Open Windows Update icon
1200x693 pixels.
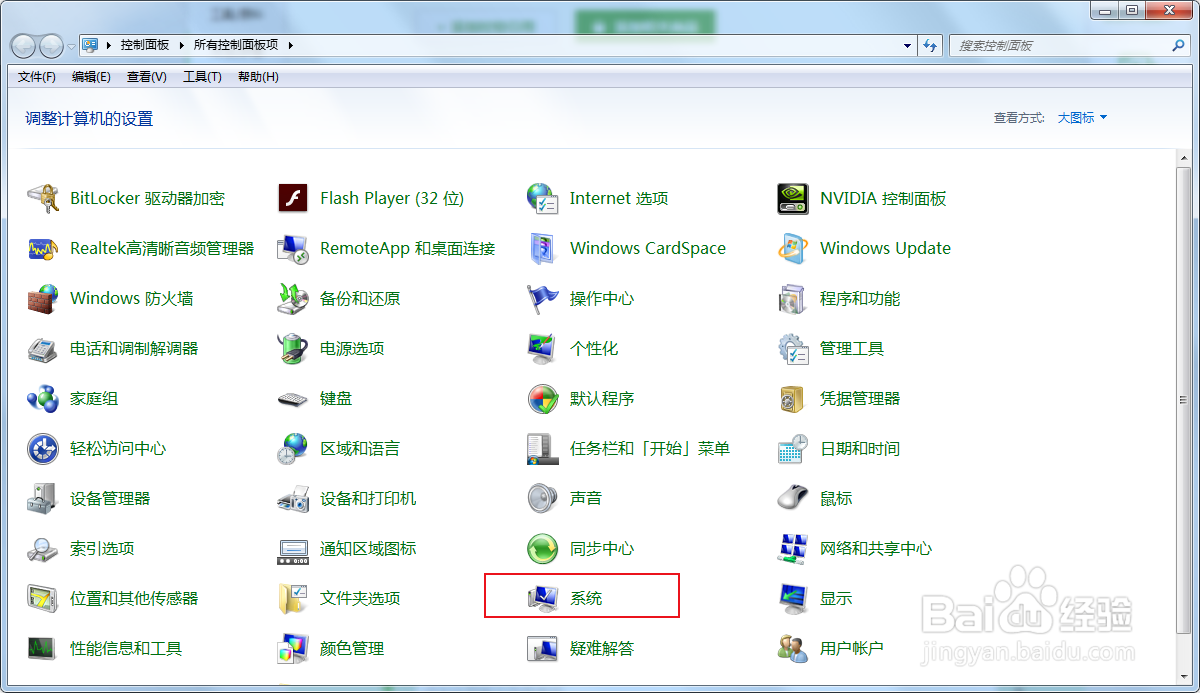click(x=793, y=248)
